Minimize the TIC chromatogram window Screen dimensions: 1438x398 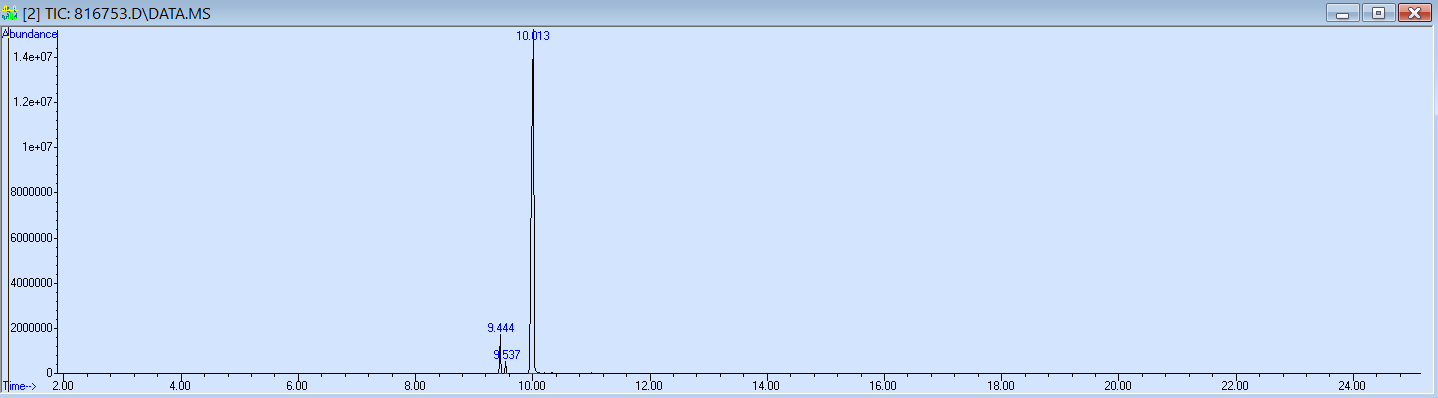(1342, 13)
